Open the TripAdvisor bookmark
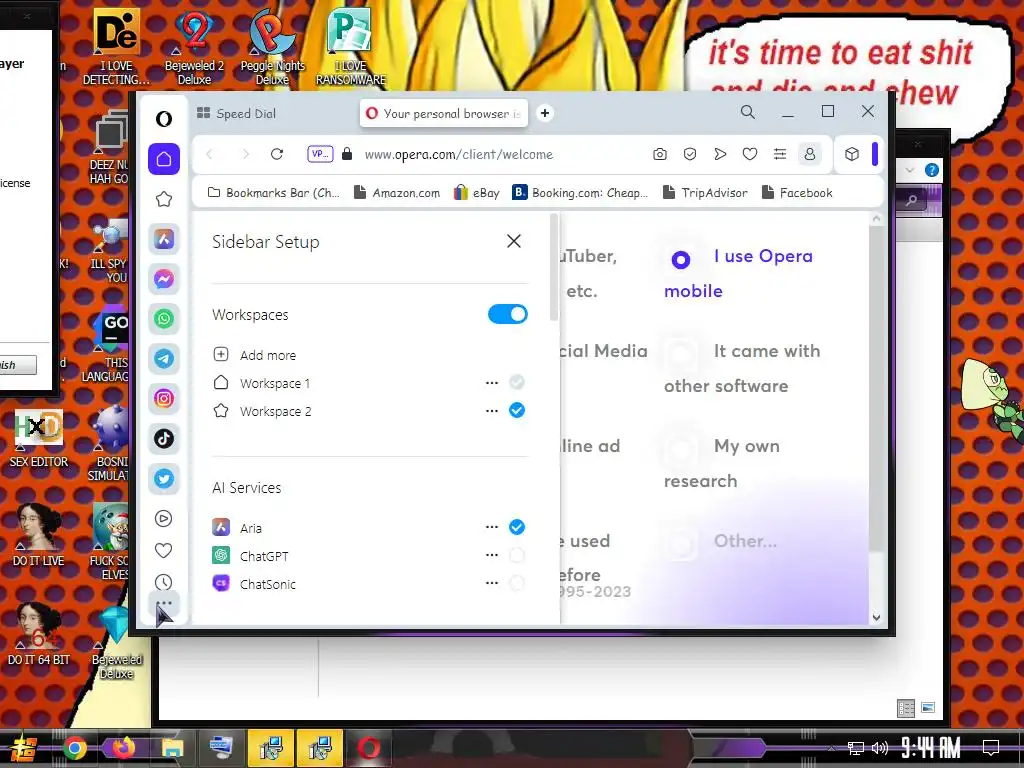The width and height of the screenshot is (1024, 768). tap(705, 193)
